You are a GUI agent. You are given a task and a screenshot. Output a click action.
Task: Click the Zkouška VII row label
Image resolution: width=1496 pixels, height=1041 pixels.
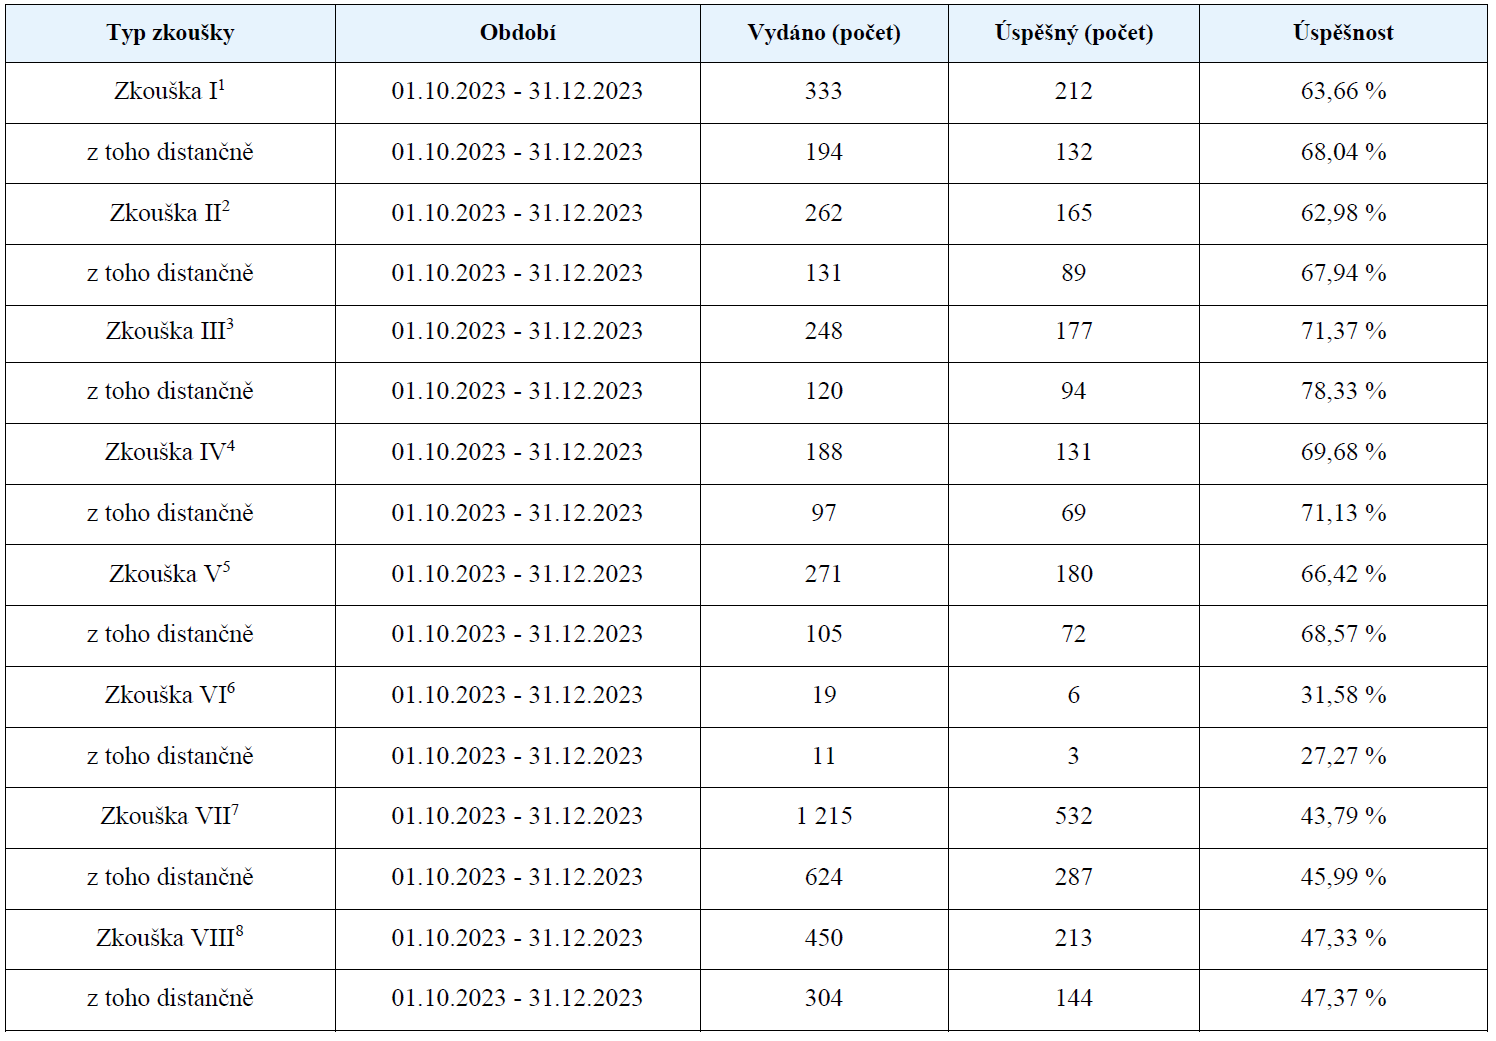(170, 816)
